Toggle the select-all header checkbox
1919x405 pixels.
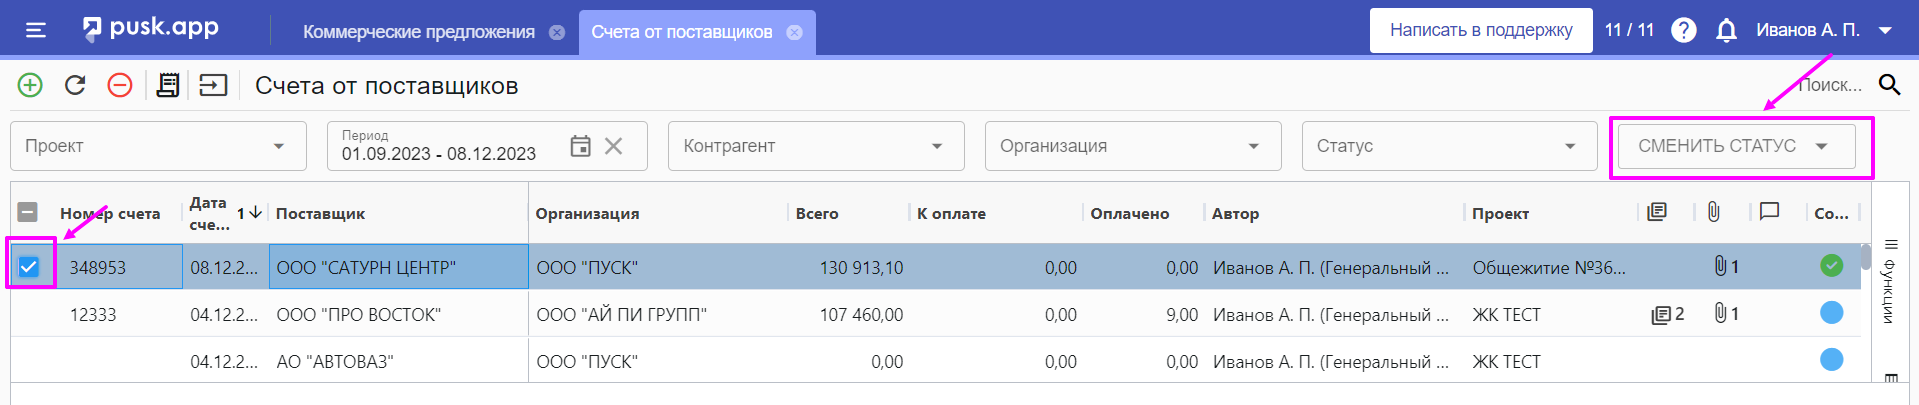point(28,212)
